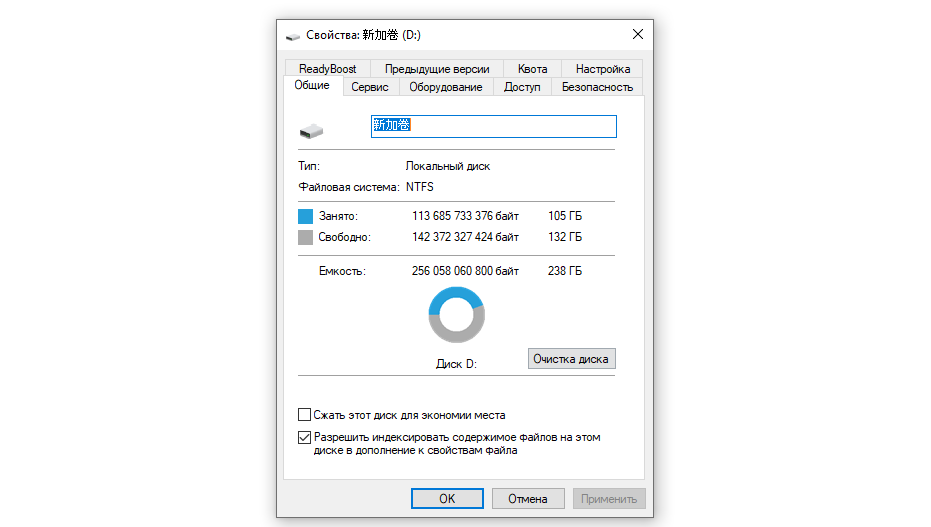Image resolution: width=931 pixels, height=527 pixels.
Task: Click the free bytes value 142 372 327 424
Action: (x=452, y=237)
